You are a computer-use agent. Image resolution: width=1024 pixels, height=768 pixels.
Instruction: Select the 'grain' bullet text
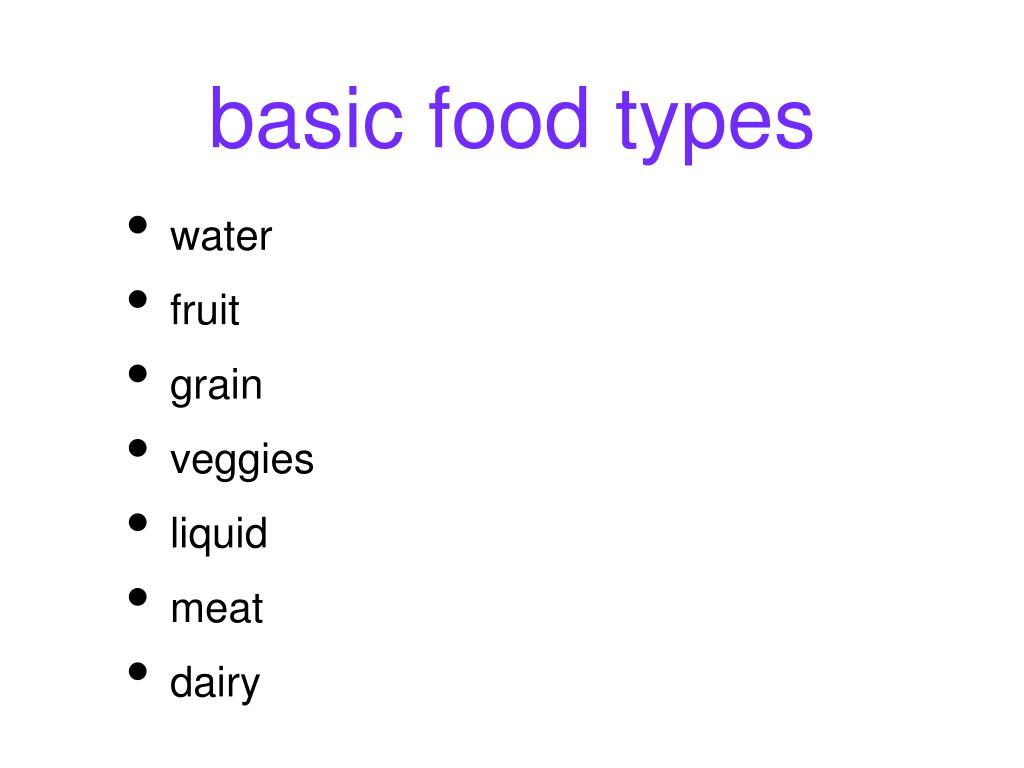pyautogui.click(x=216, y=387)
